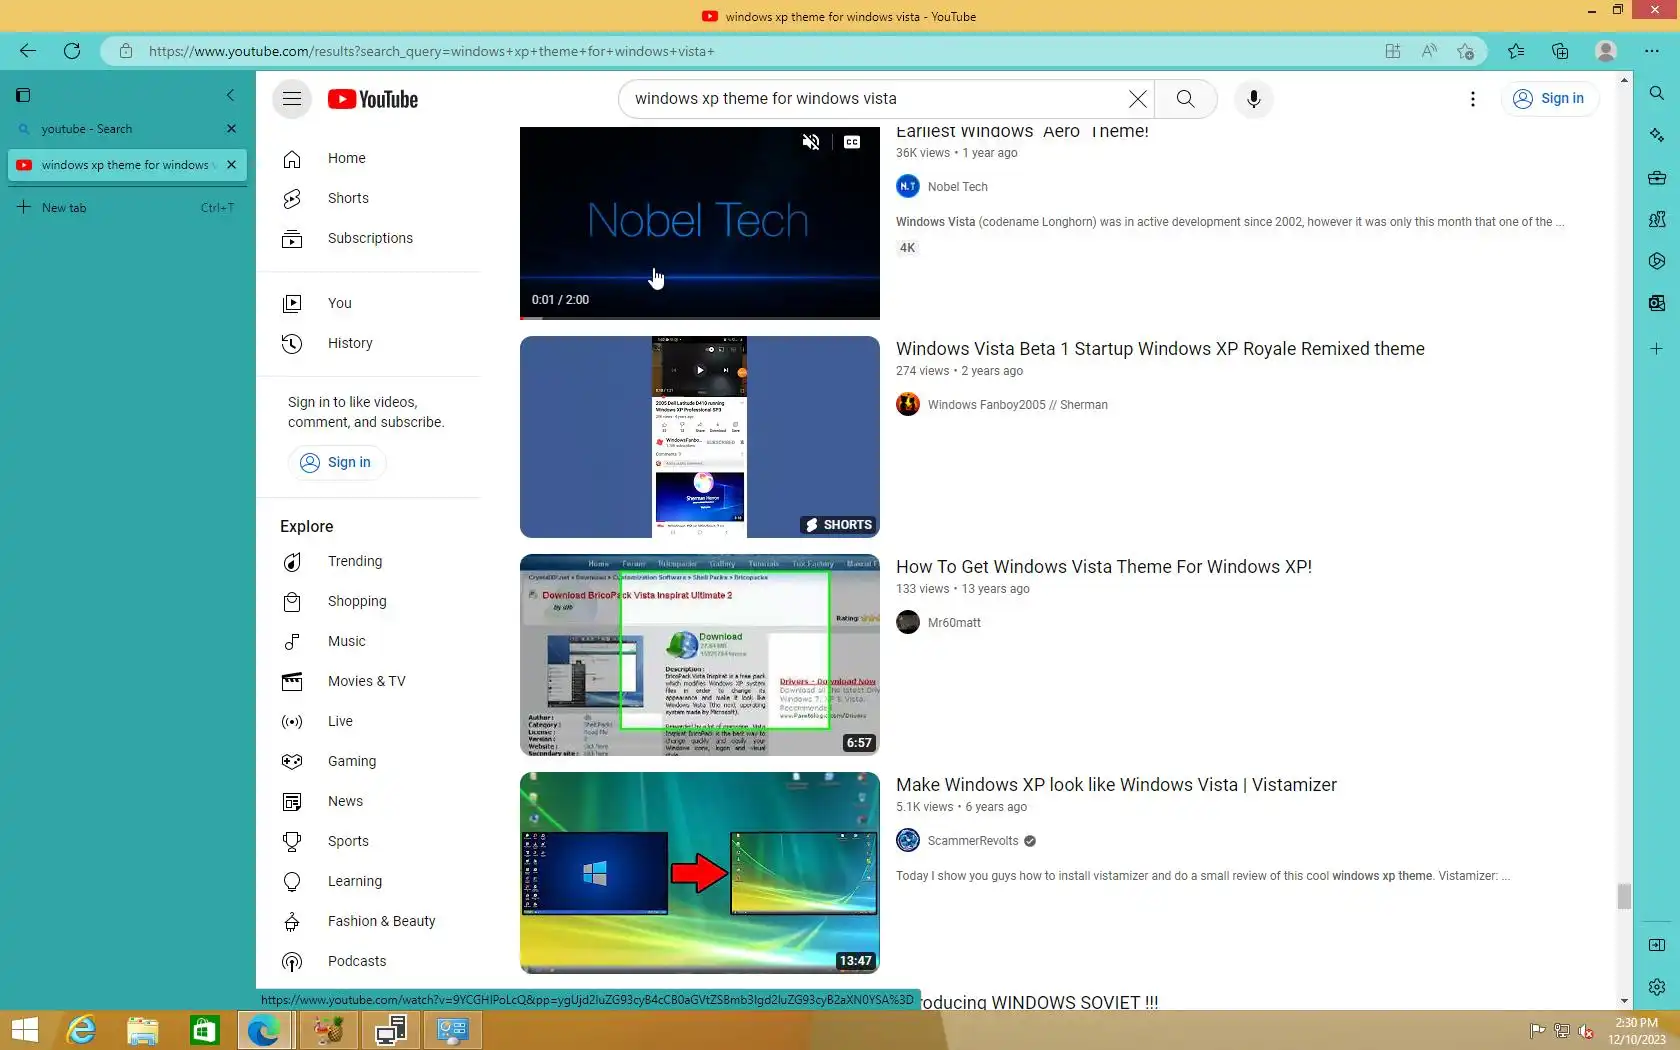Image resolution: width=1680 pixels, height=1050 pixels.
Task: Click the page vertical scrollbar thumb
Action: tap(1624, 896)
